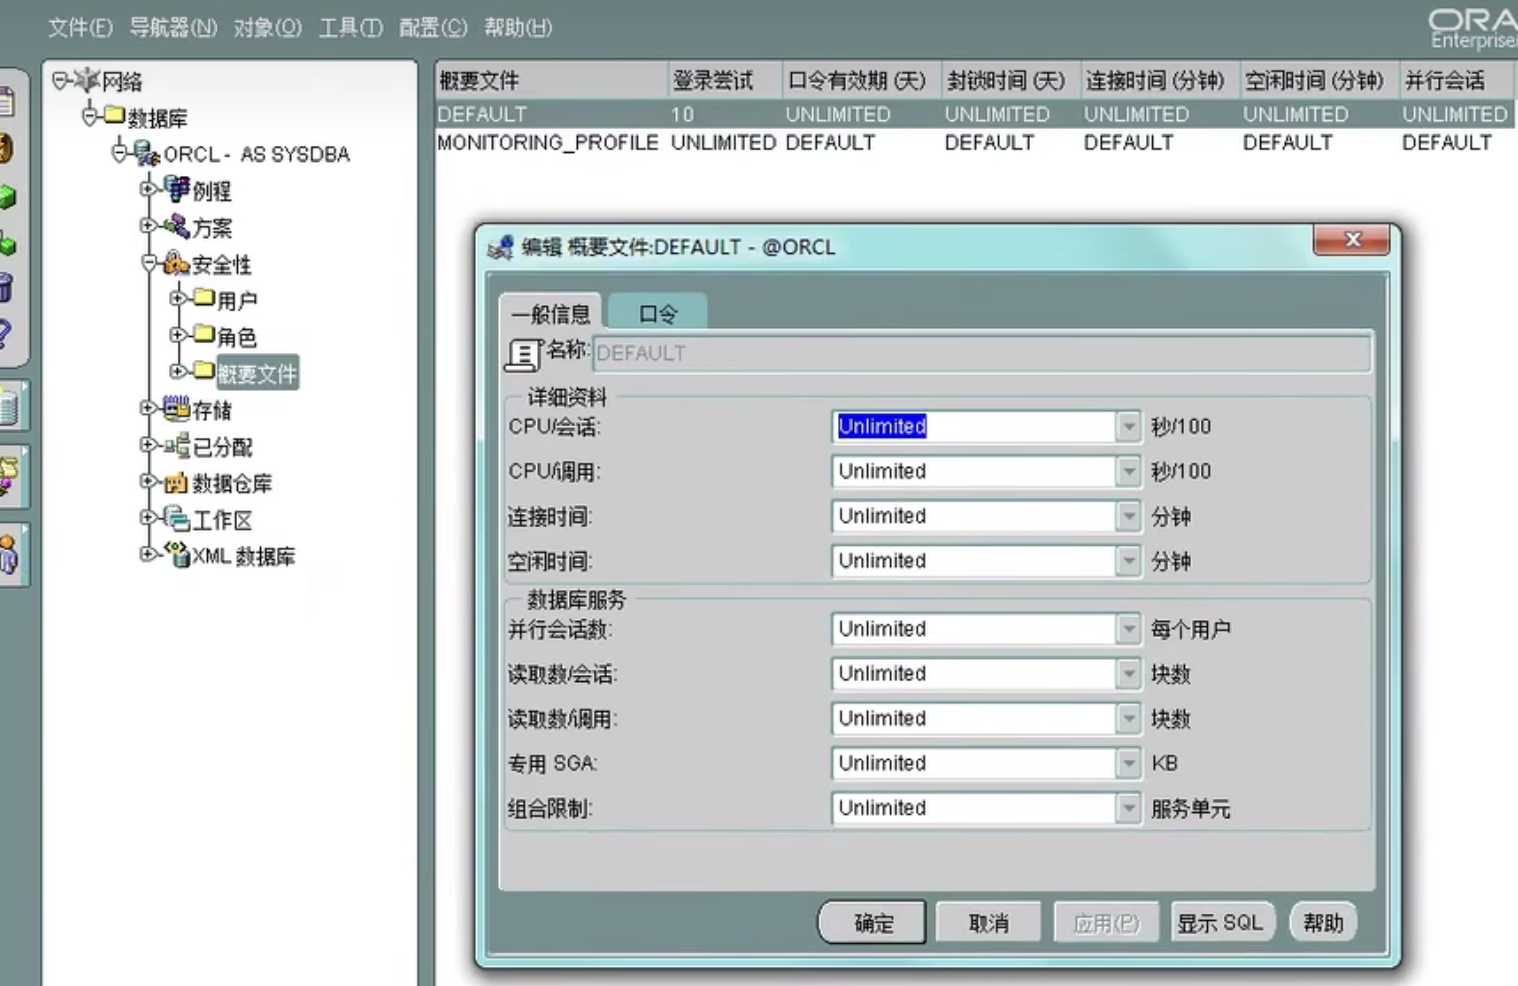Expand the 角色 folder node
The height and width of the screenshot is (986, 1518).
177,334
